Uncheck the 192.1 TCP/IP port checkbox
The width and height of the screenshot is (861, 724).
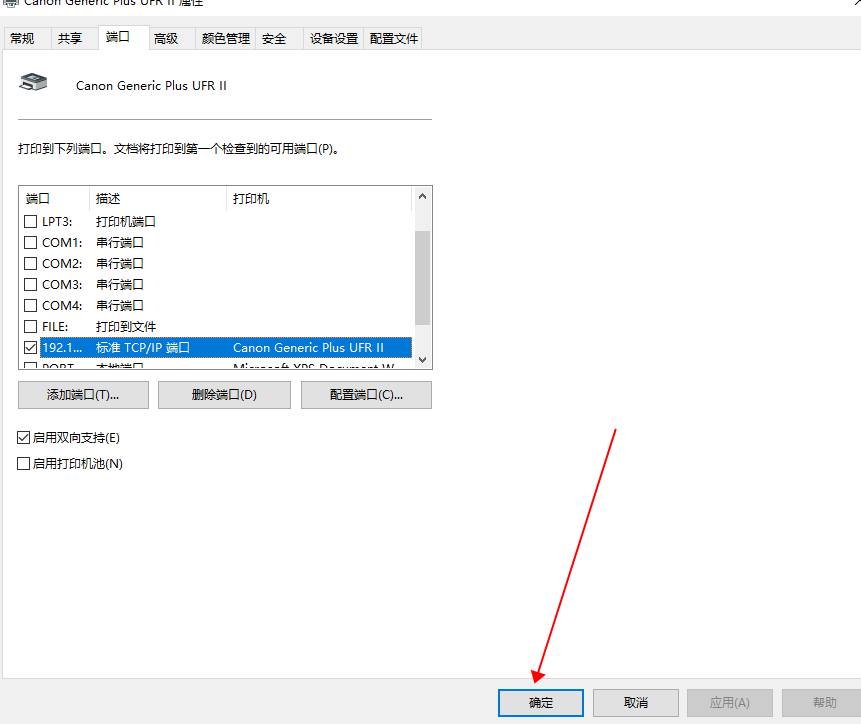pos(31,348)
